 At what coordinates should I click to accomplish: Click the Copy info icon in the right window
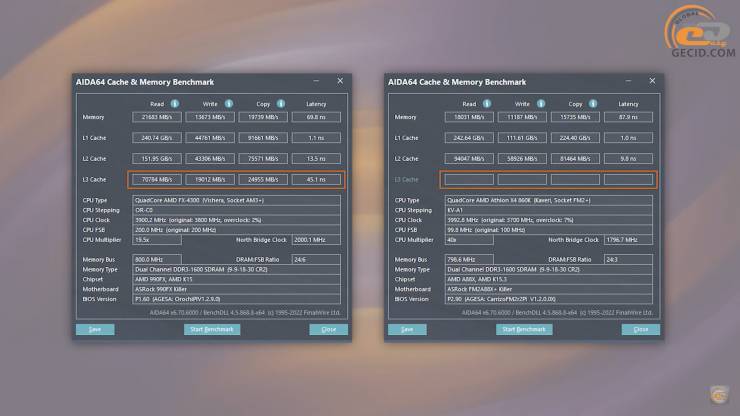point(593,103)
